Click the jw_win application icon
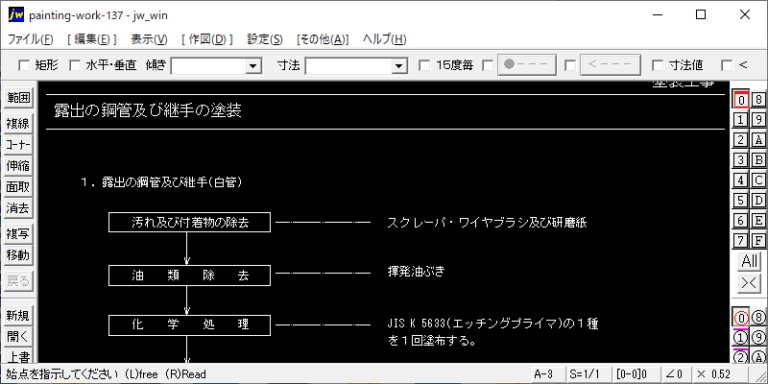768x384 pixels. click(16, 15)
